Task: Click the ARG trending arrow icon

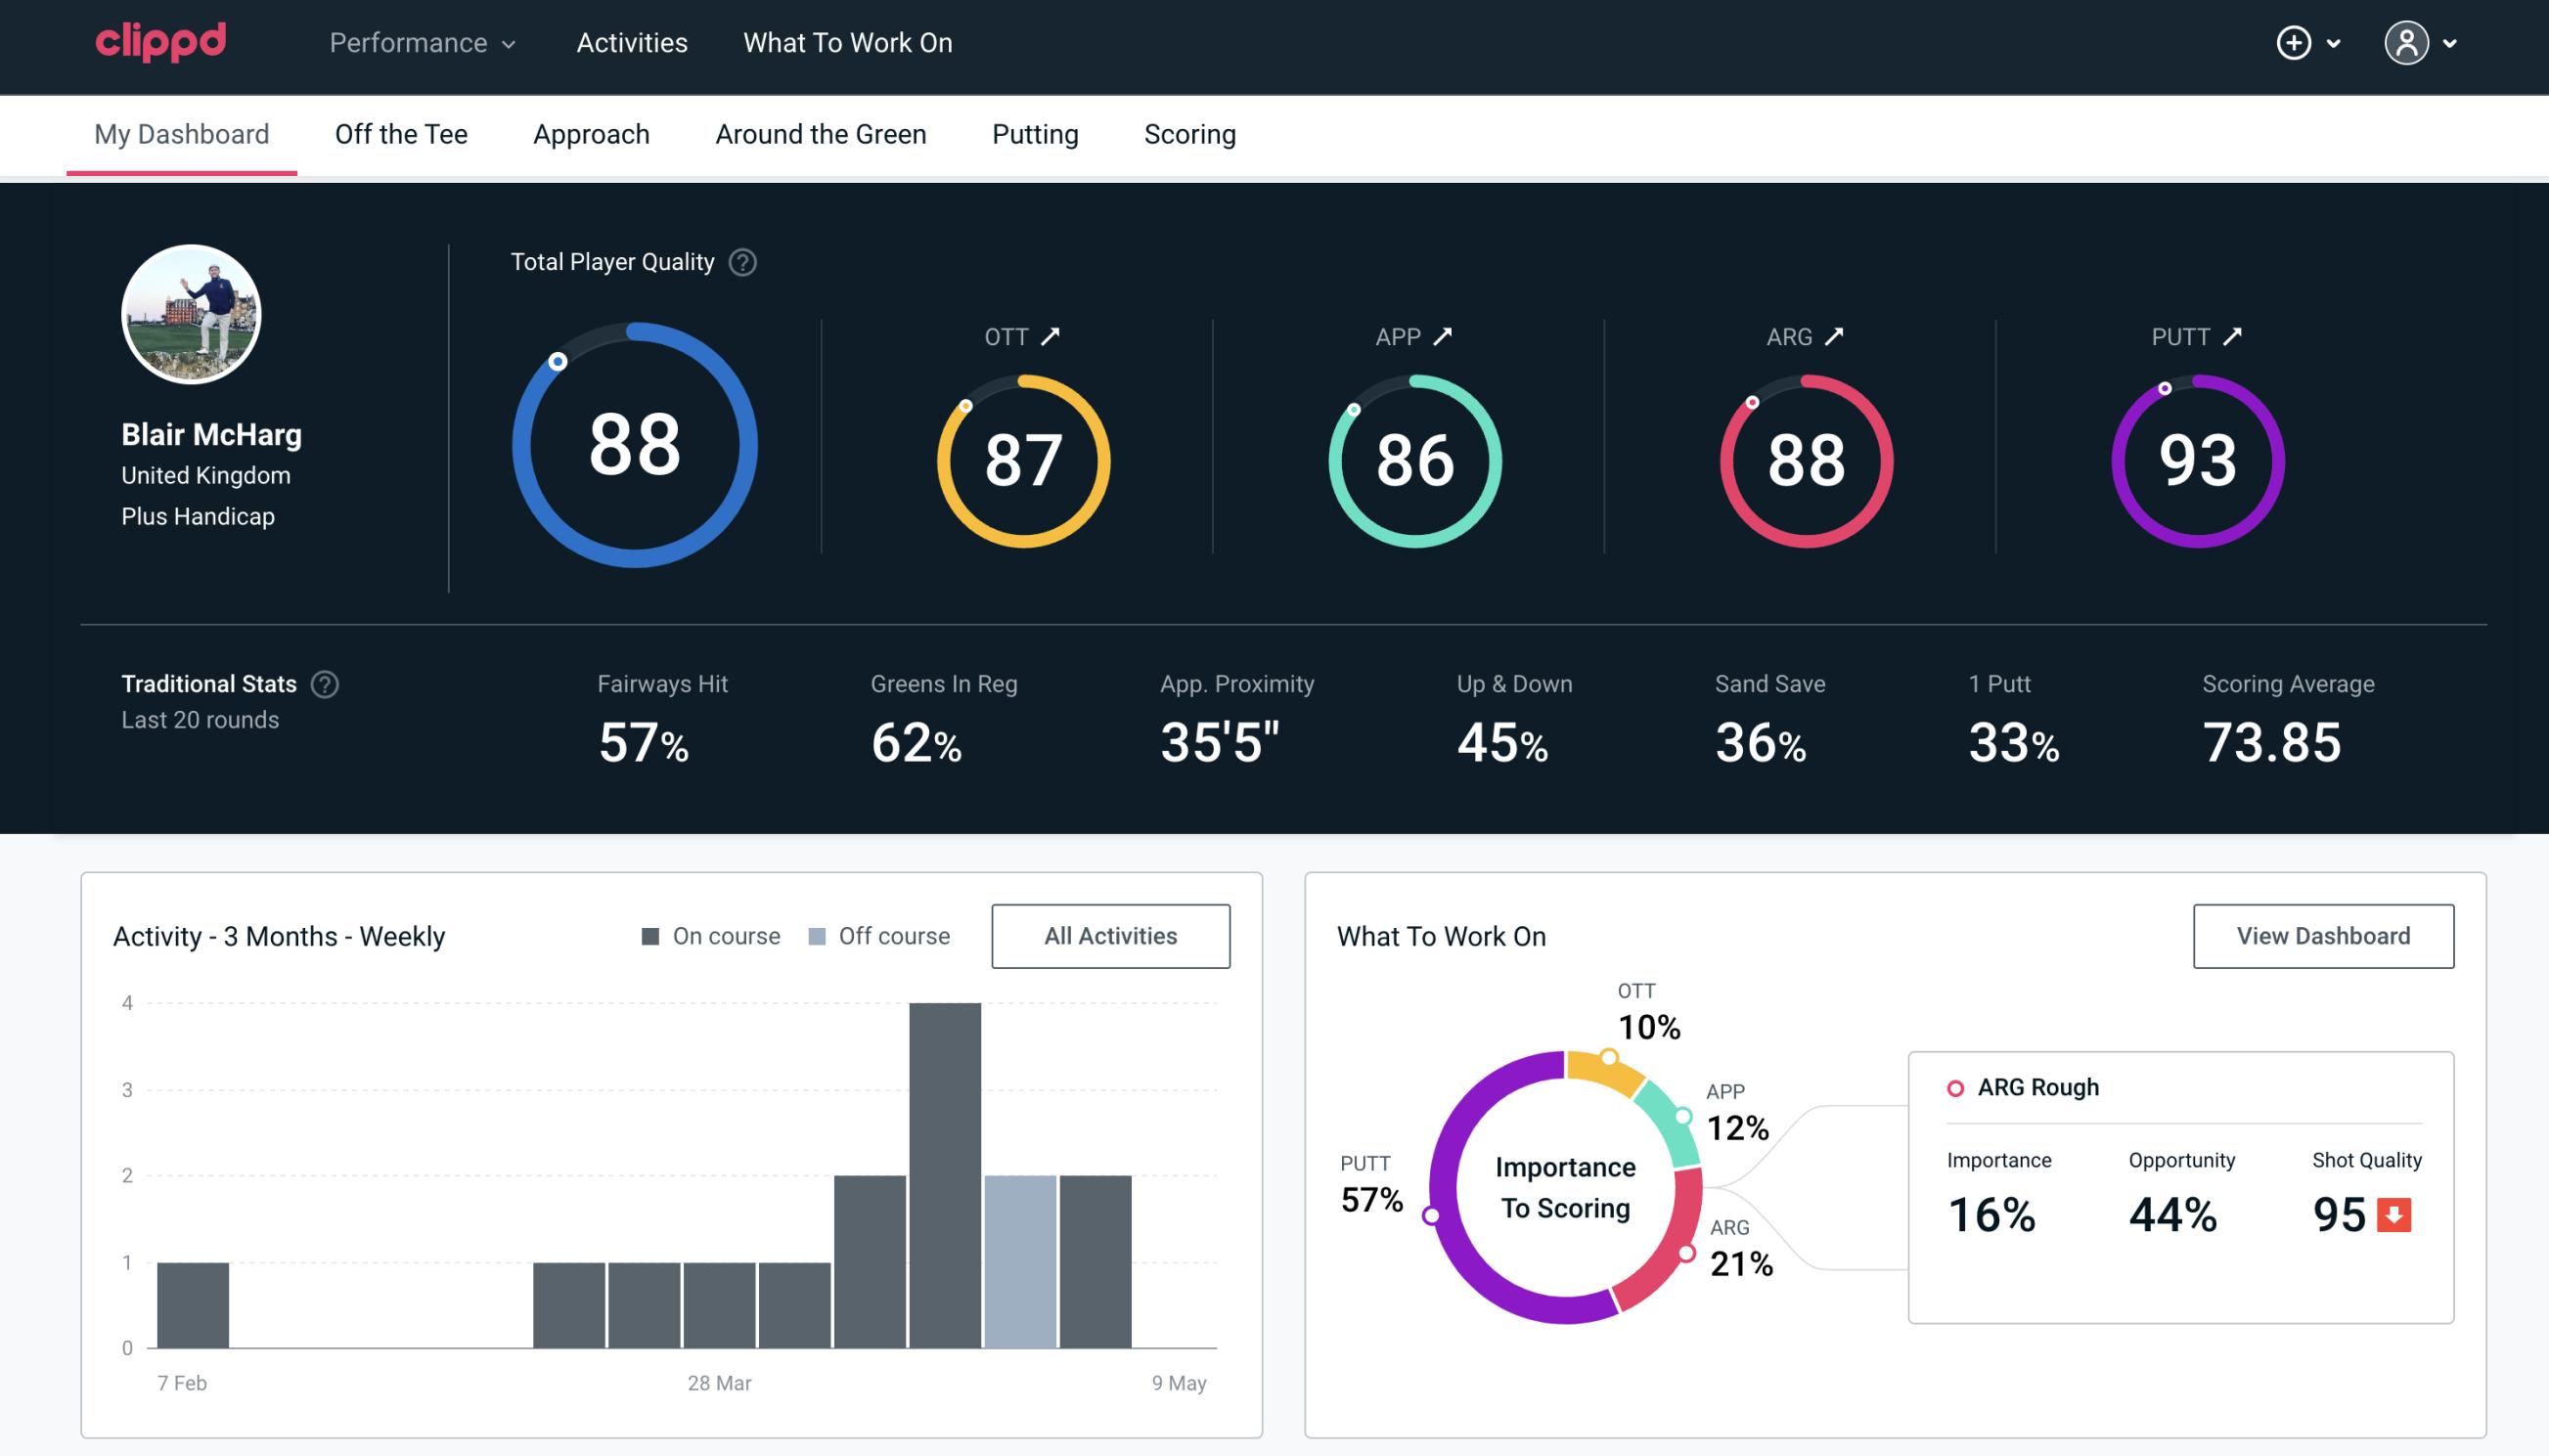Action: (x=1840, y=336)
